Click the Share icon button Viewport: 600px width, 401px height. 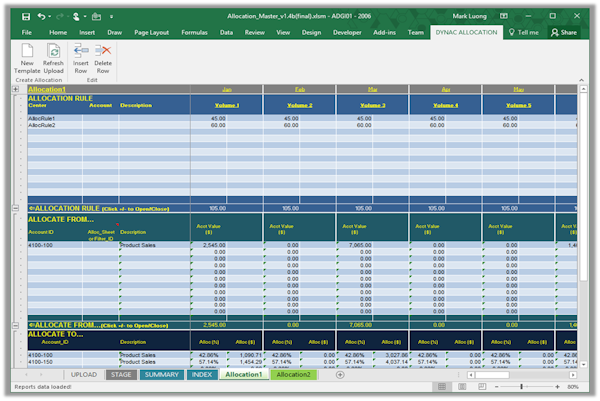point(563,32)
